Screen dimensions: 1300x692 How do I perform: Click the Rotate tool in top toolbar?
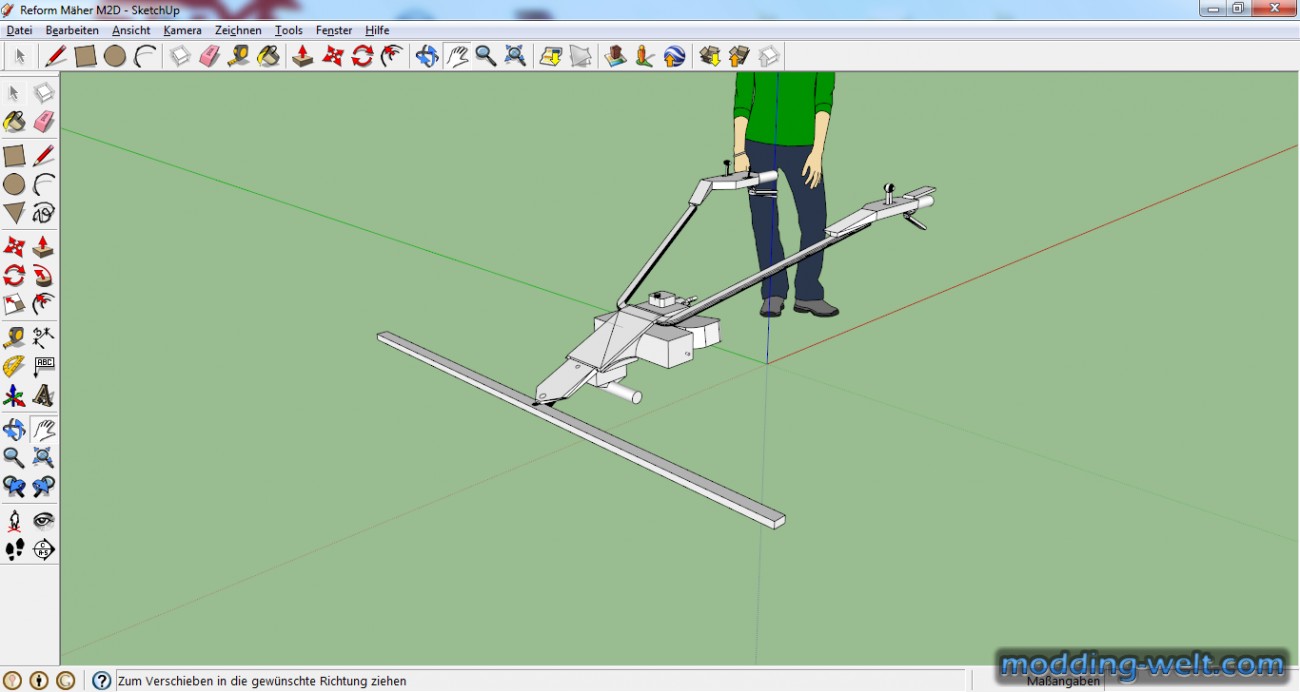point(362,56)
